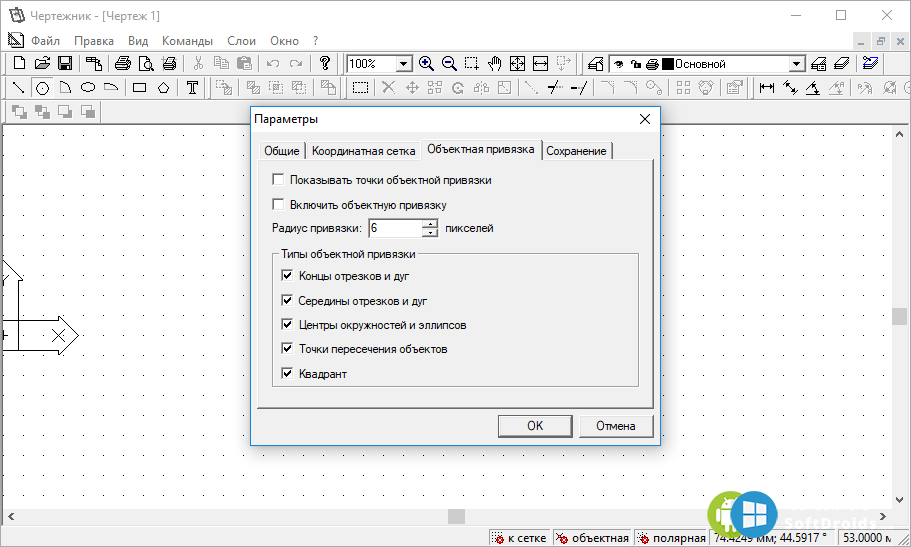
Task: Save the drawing with the floppy icon
Action: pos(64,63)
